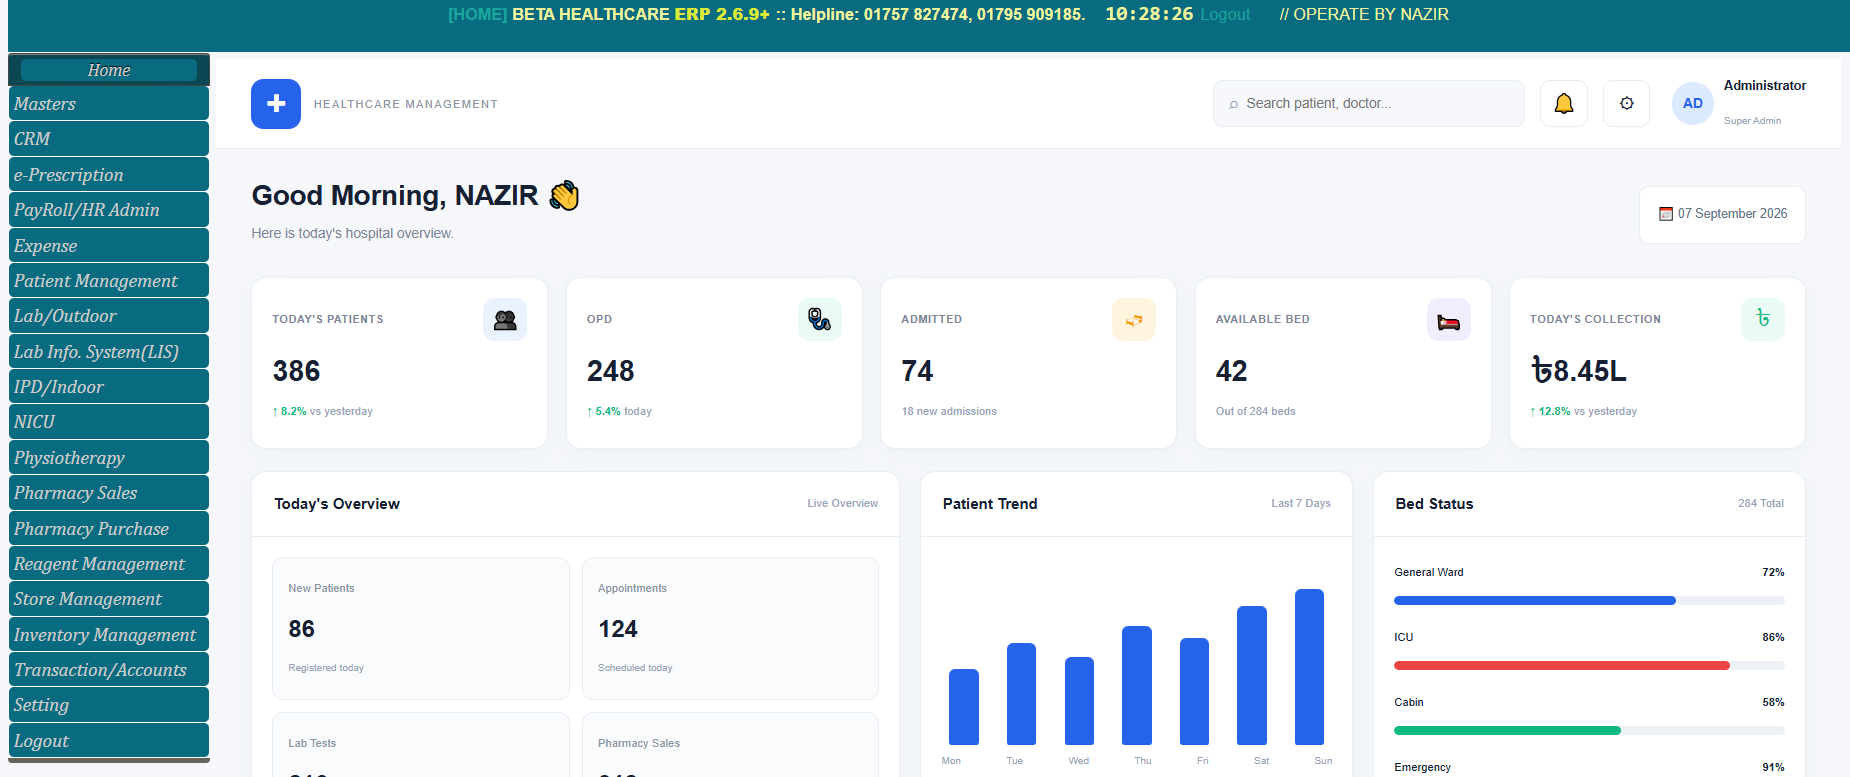Focus the Search patient, doctor field
The height and width of the screenshot is (777, 1850).
coord(1368,104)
